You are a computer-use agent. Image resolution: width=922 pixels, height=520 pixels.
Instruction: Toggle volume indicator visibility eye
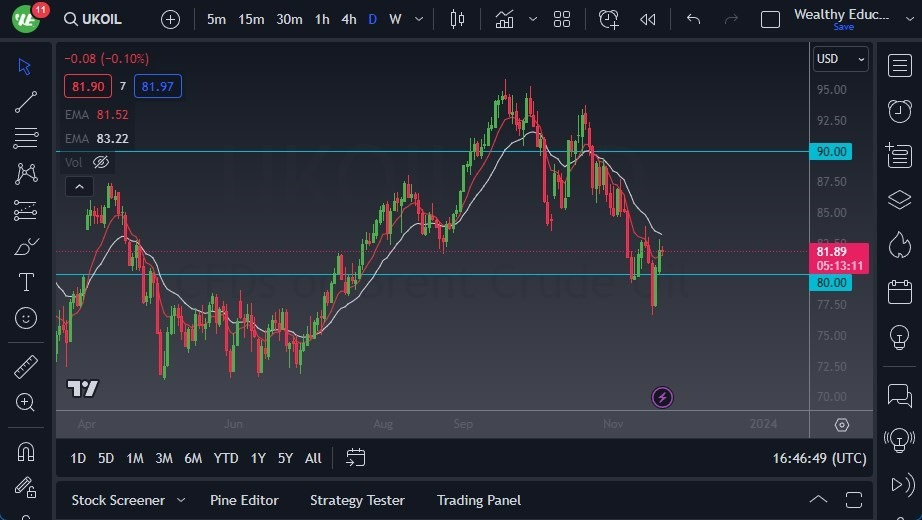pyautogui.click(x=100, y=161)
